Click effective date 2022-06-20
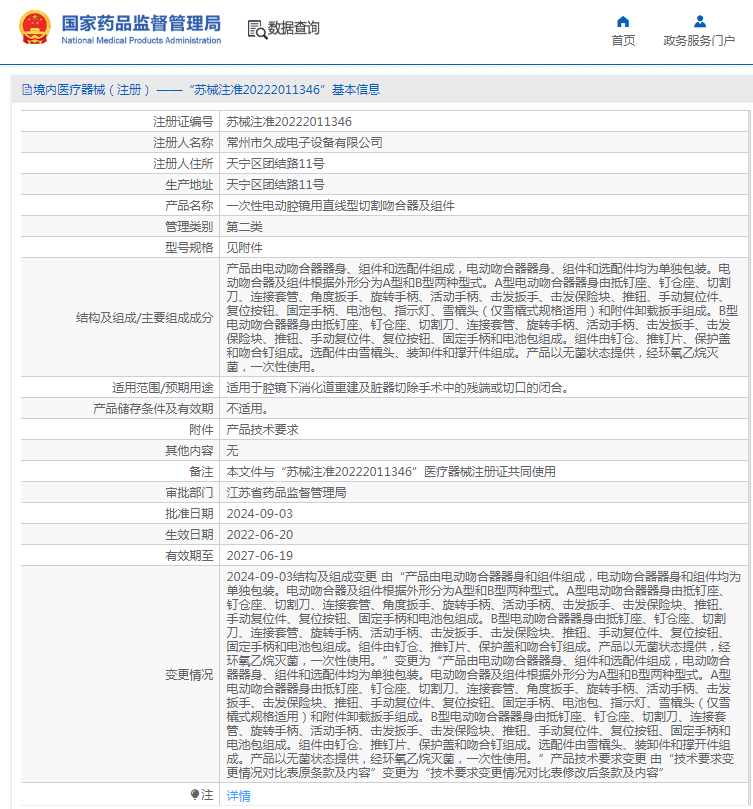Screen dimensions: 753x809 tap(260, 535)
